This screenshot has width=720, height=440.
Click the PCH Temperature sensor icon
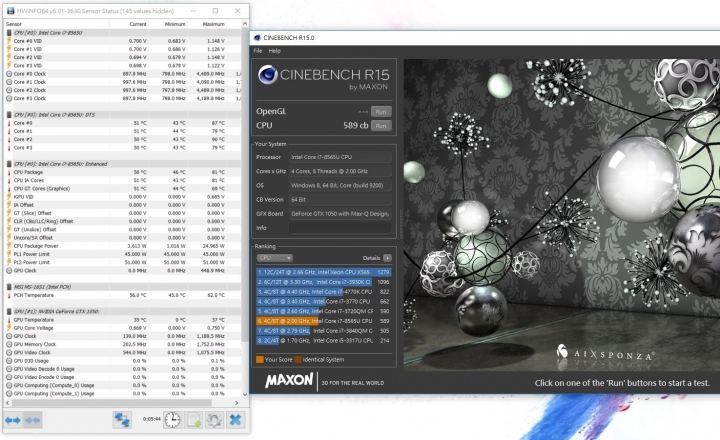[x=9, y=295]
